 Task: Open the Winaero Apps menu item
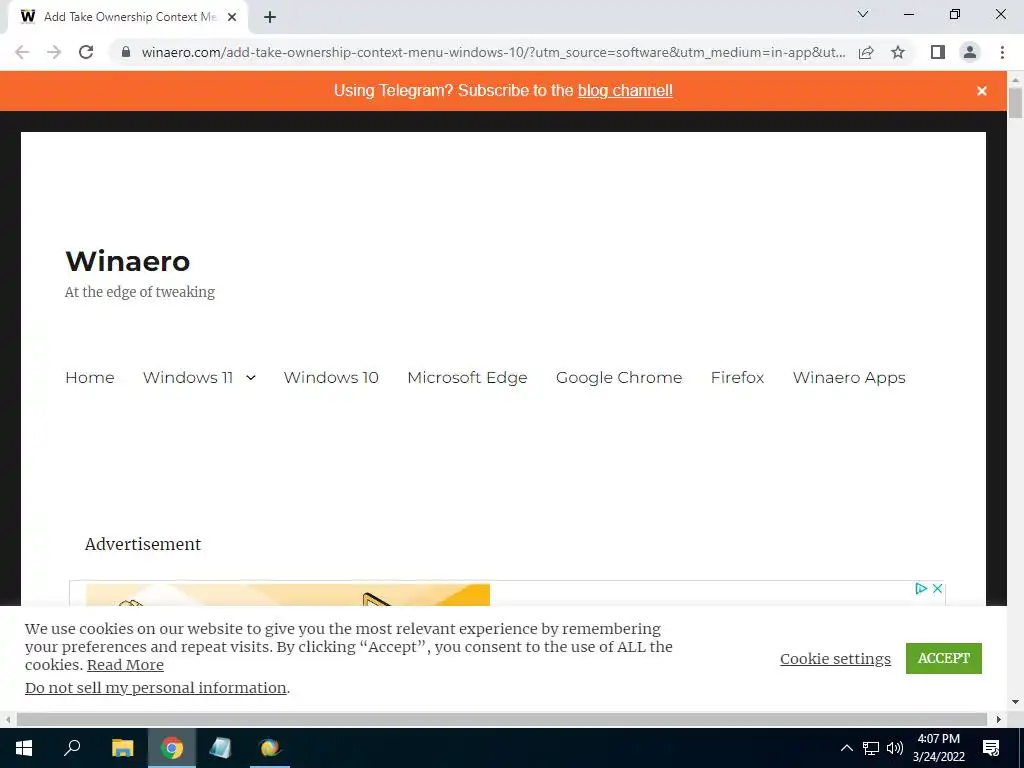tap(849, 377)
